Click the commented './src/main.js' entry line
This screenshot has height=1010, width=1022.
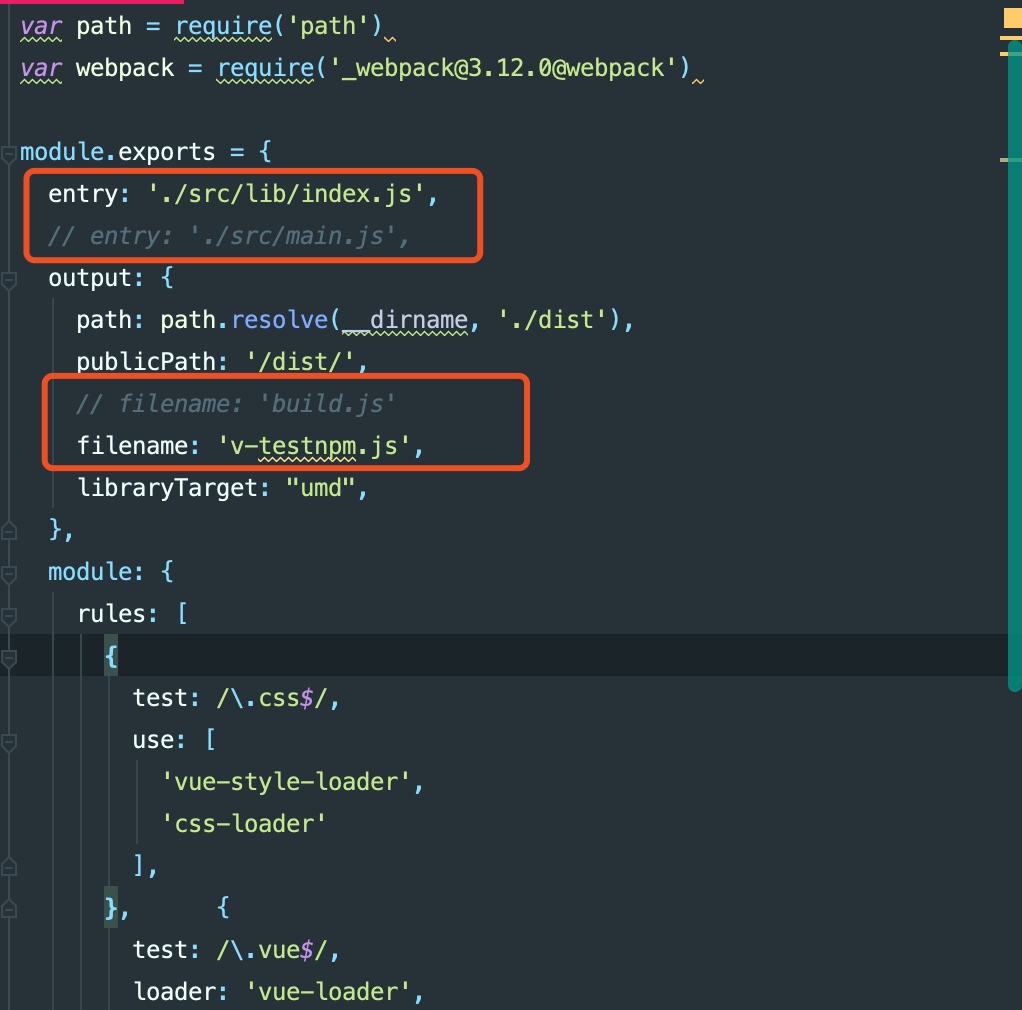pos(229,236)
